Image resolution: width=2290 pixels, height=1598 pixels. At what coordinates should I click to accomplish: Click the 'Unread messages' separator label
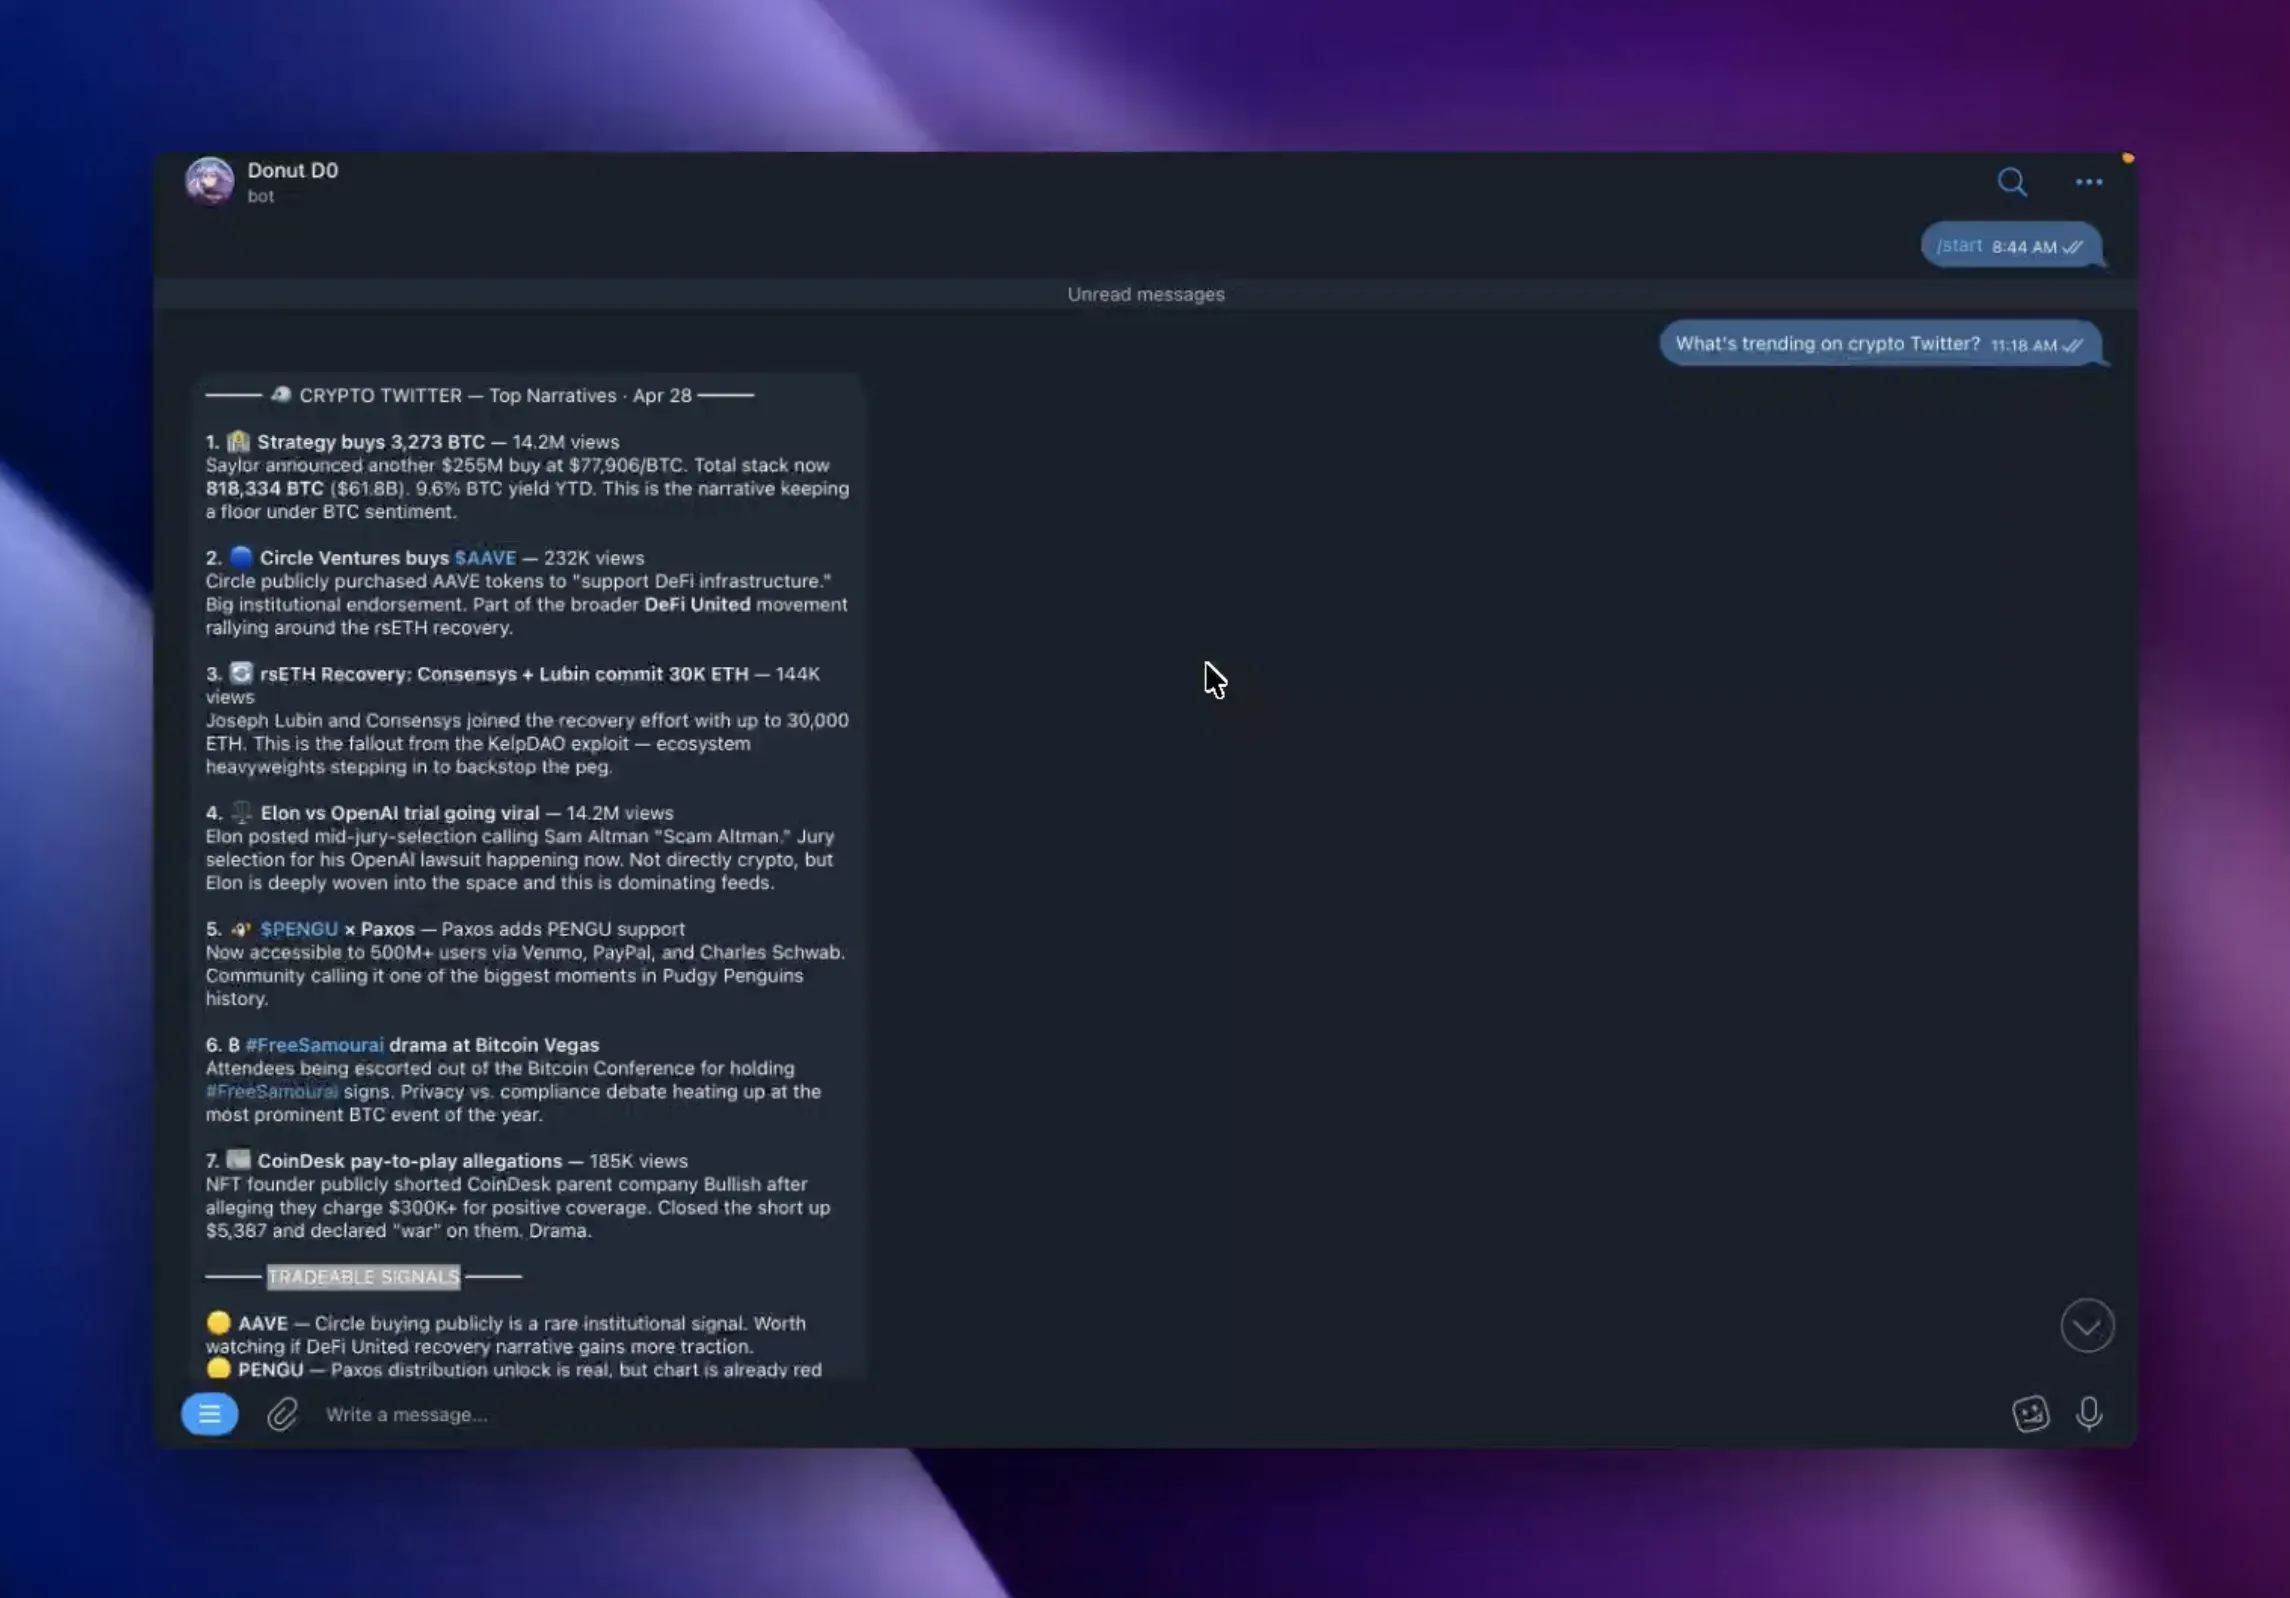coord(1145,294)
